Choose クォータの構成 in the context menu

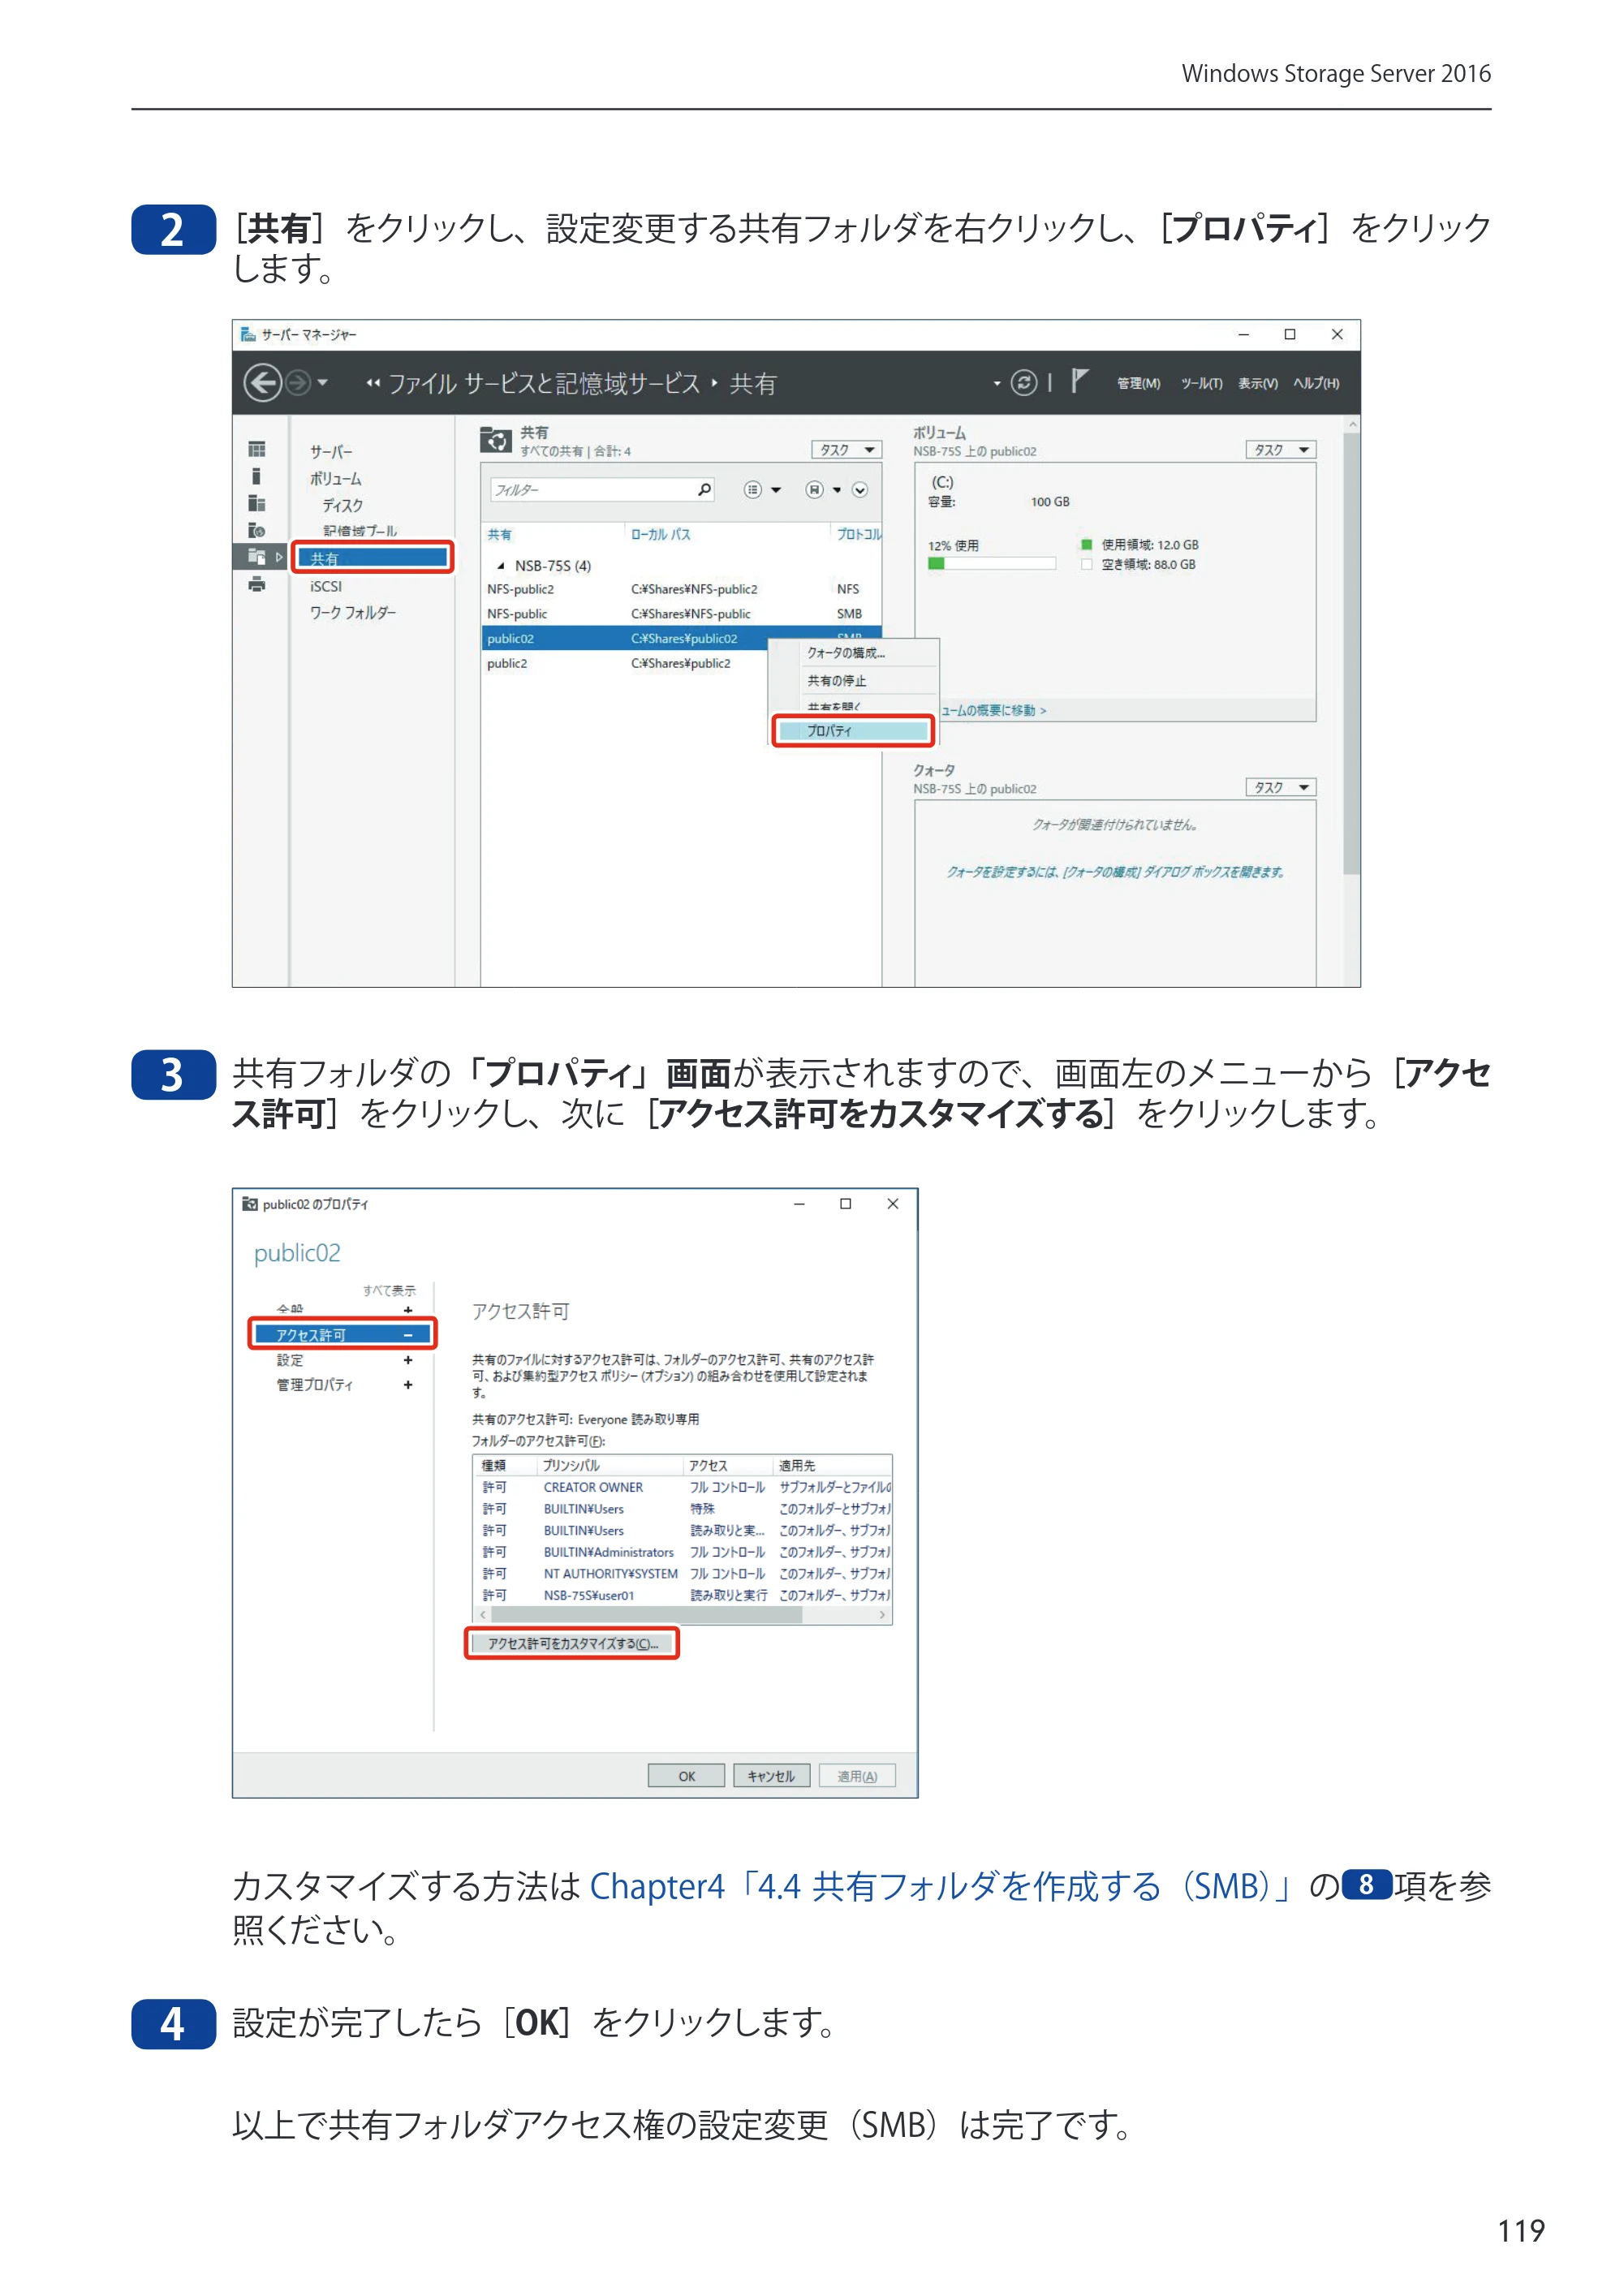click(x=853, y=653)
